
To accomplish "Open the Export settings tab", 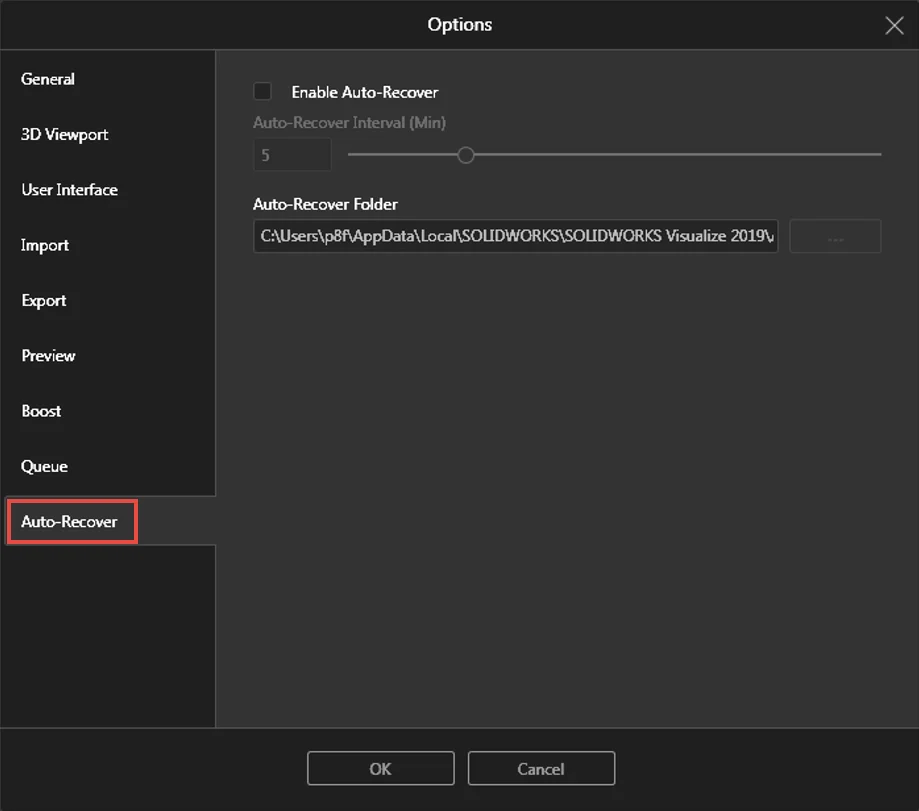I will tap(44, 300).
